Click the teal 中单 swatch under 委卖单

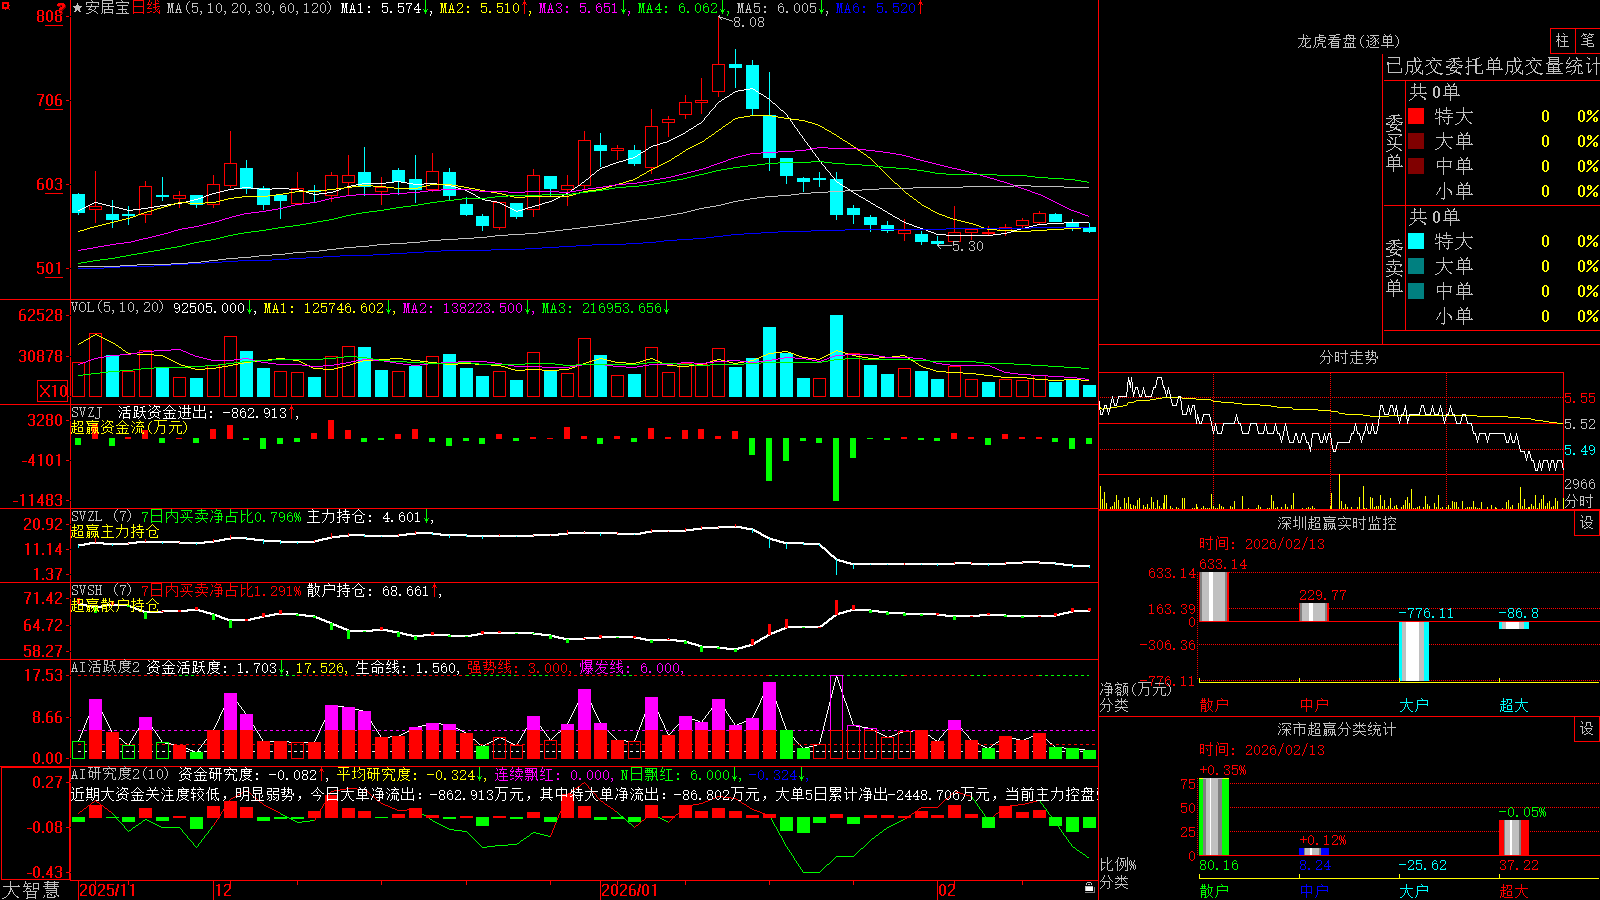point(1416,291)
